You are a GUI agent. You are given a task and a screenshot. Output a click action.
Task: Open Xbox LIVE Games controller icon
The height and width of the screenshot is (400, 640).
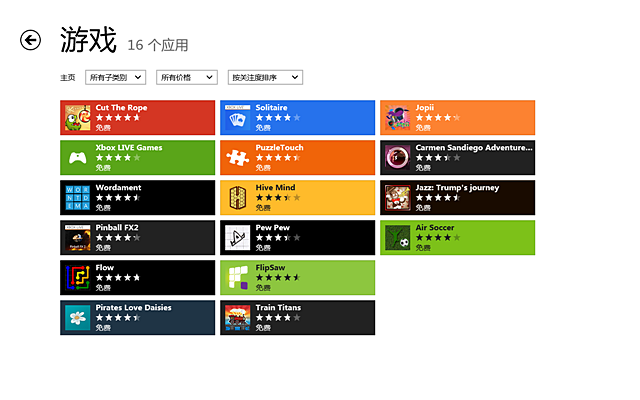click(x=78, y=158)
